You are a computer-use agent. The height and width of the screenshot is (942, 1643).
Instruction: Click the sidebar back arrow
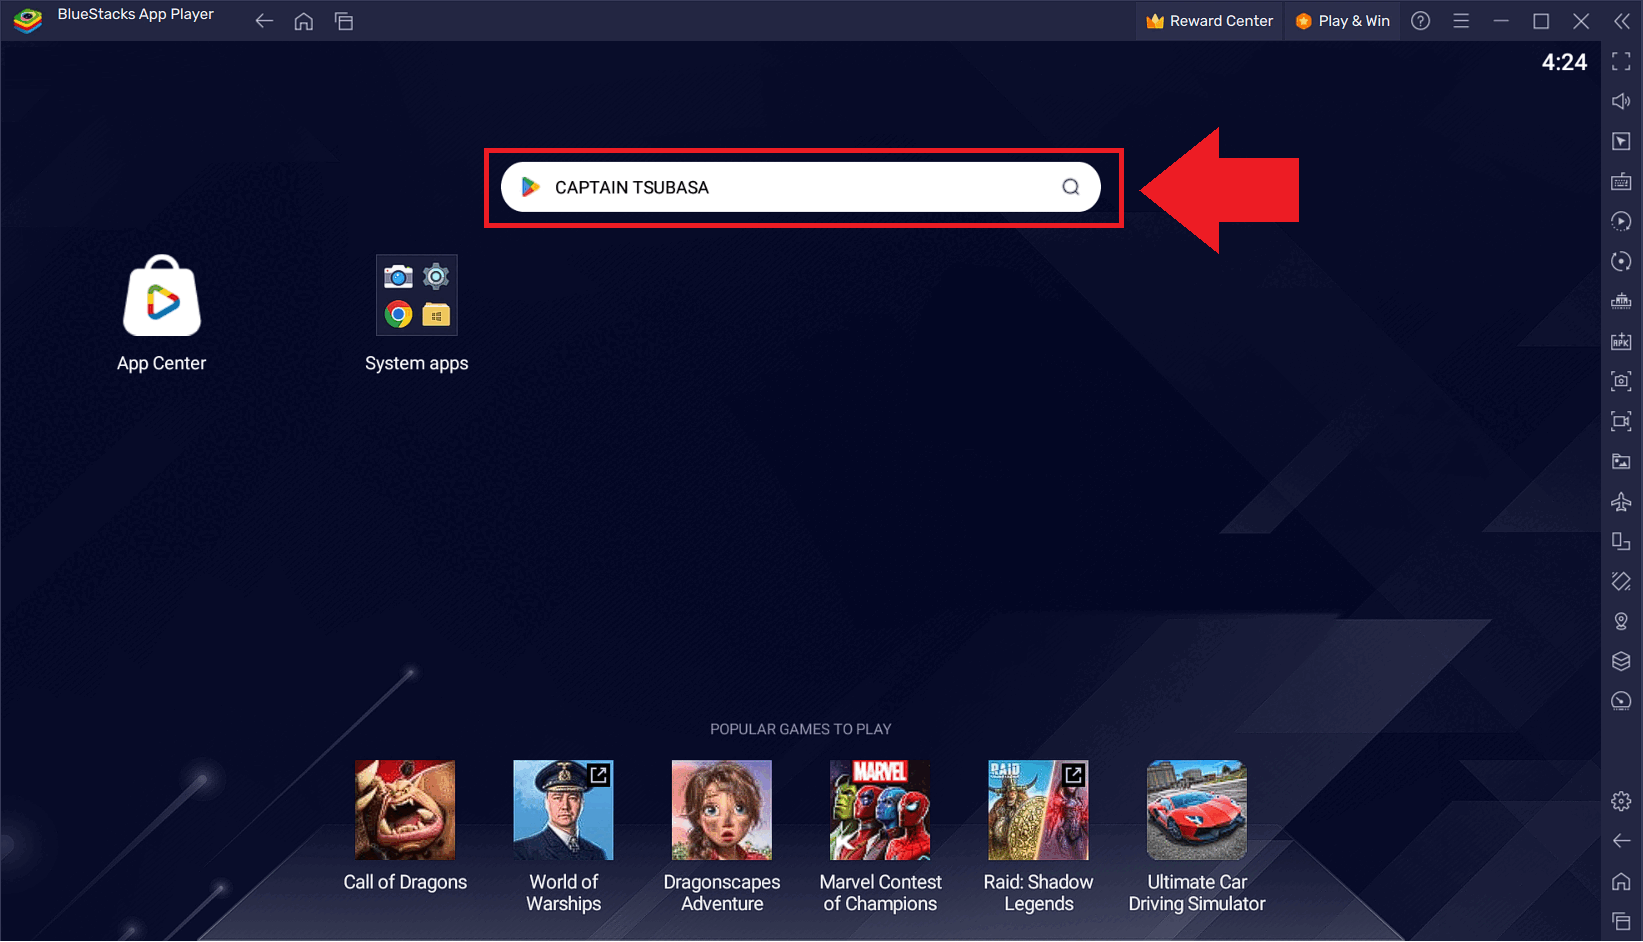(x=1621, y=841)
